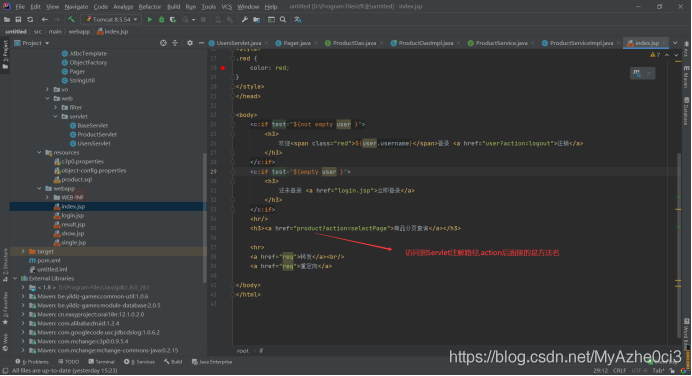Viewport: 692px width, 376px height.
Task: Click Synchronize refresh icon in toolbar
Action: point(30,19)
